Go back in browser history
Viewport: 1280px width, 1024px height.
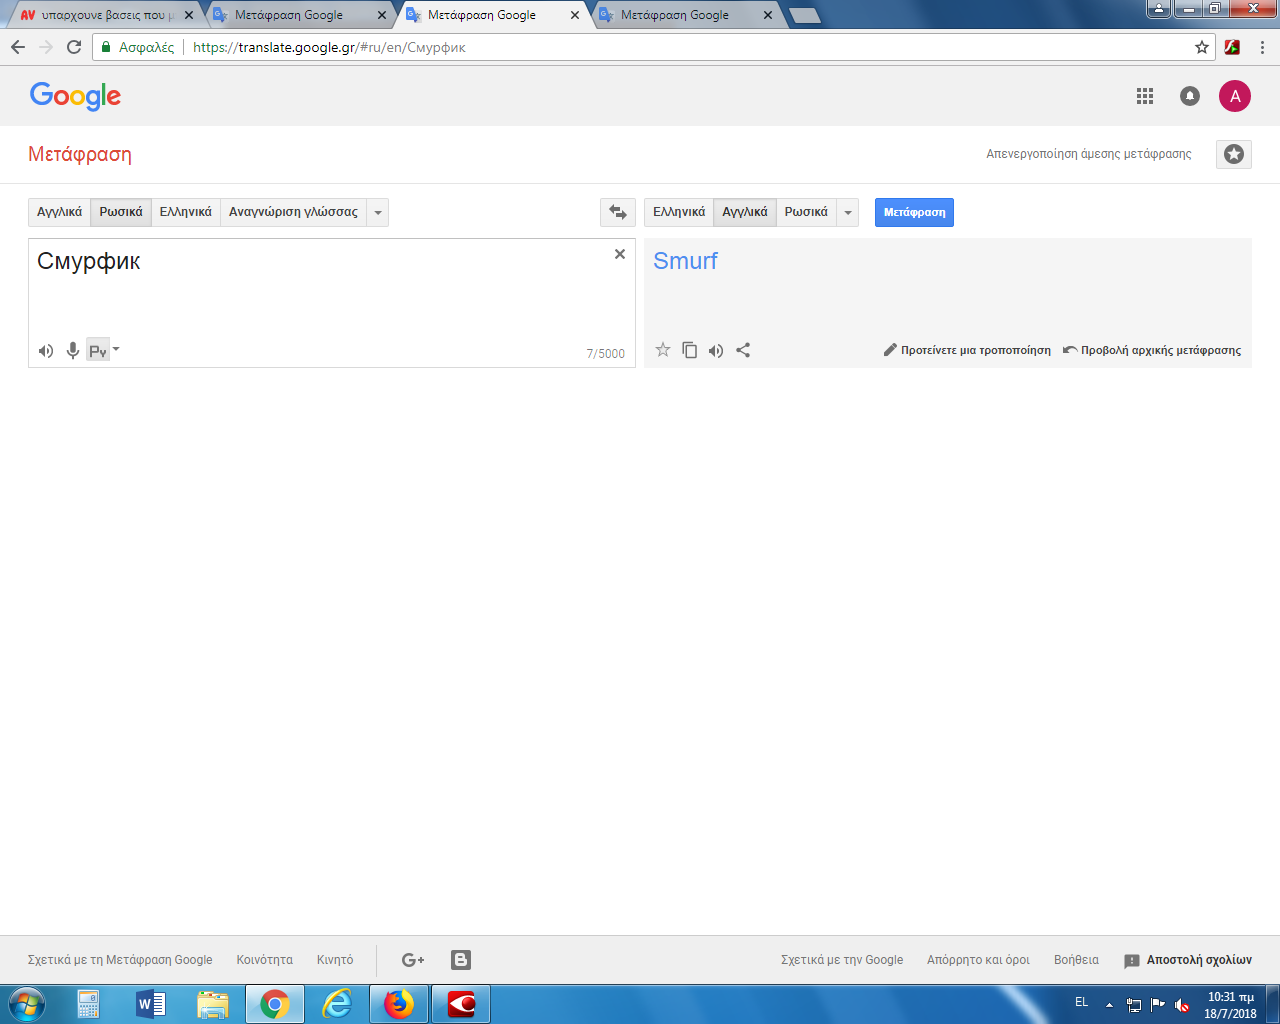18,47
